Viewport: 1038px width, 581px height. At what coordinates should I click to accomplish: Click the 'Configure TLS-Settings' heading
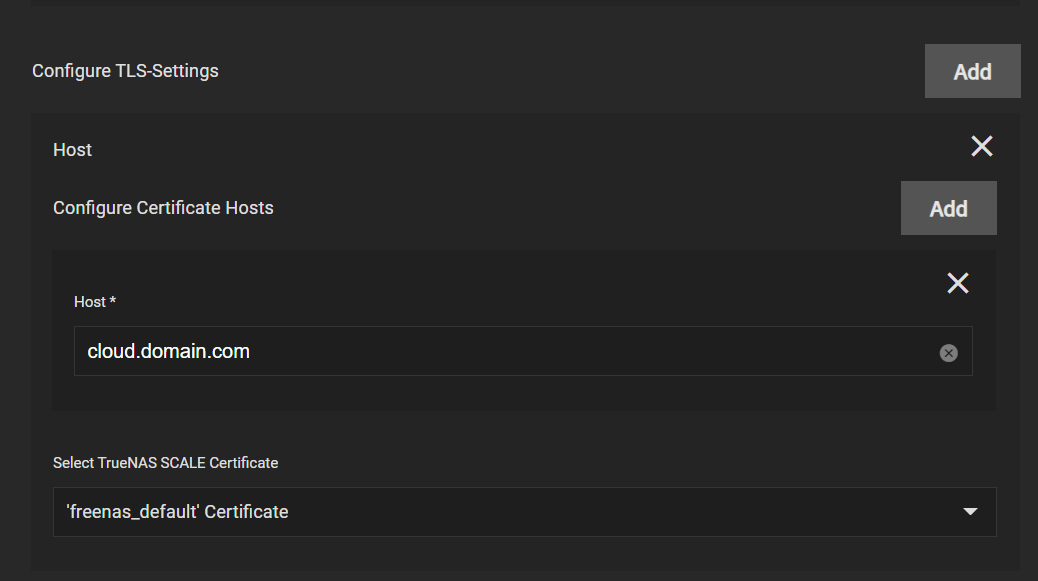125,71
